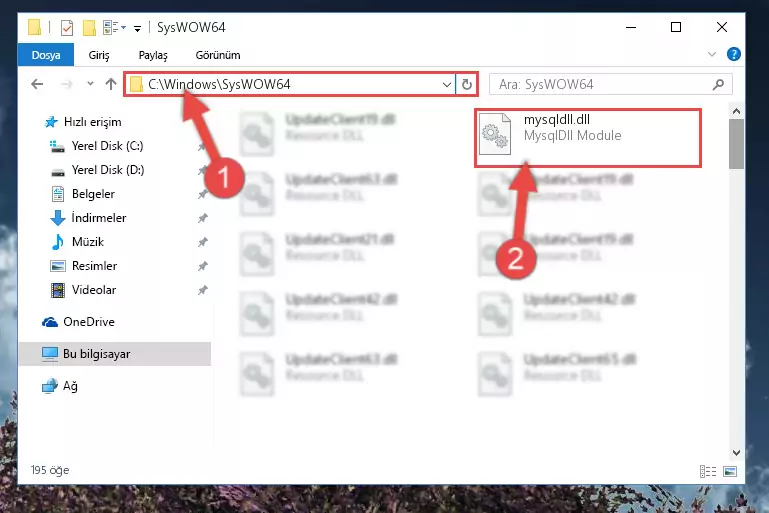Click the New folder icon in the title bar
This screenshot has width=769, height=513.
click(x=89, y=27)
